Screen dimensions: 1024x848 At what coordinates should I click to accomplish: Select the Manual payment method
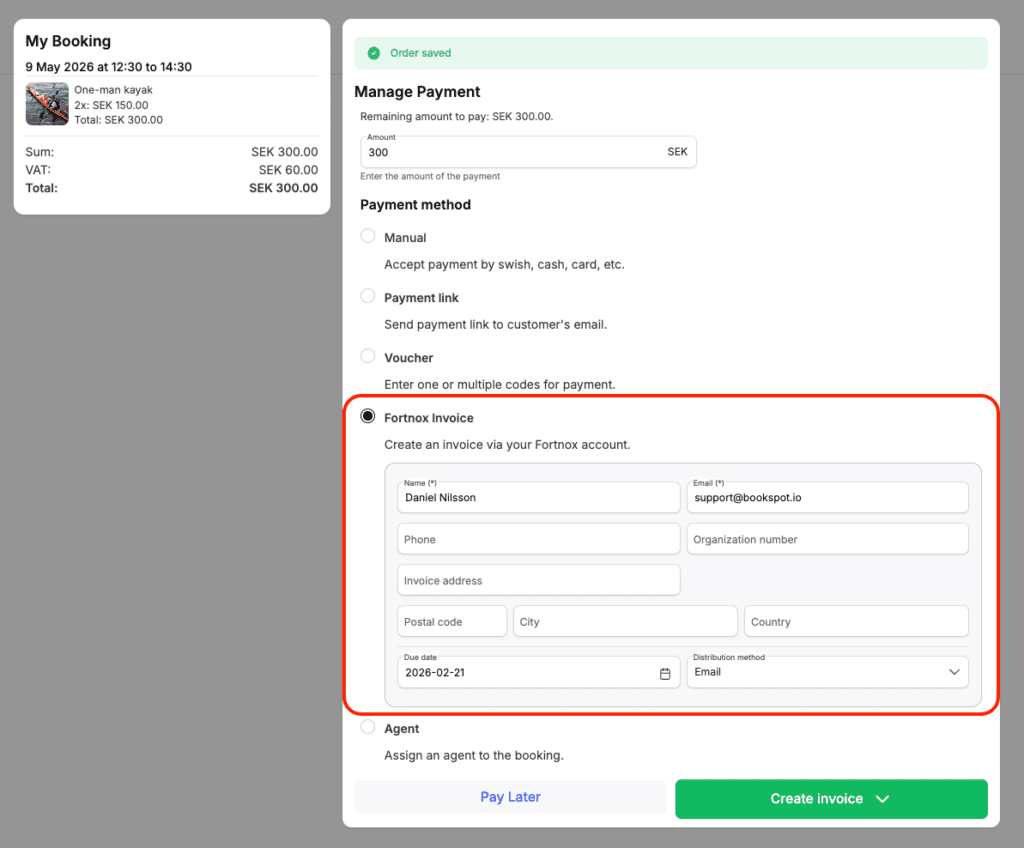pyautogui.click(x=368, y=237)
